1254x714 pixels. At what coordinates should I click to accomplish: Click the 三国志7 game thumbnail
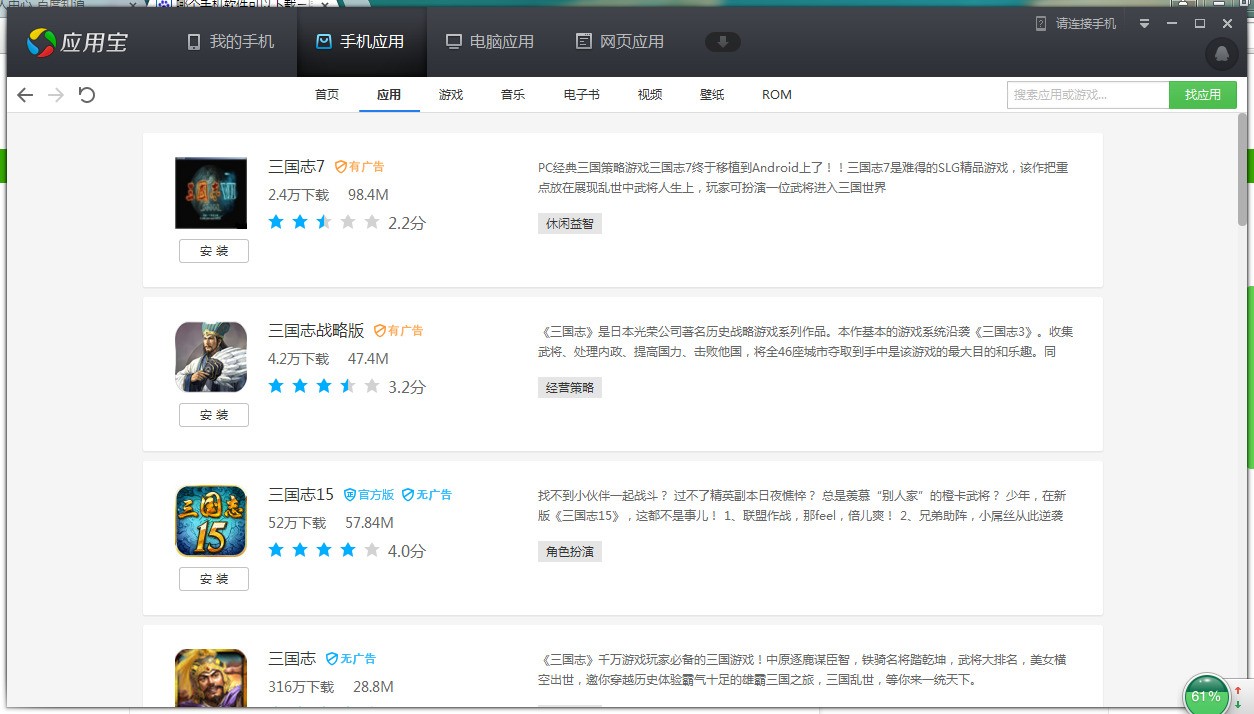click(211, 193)
